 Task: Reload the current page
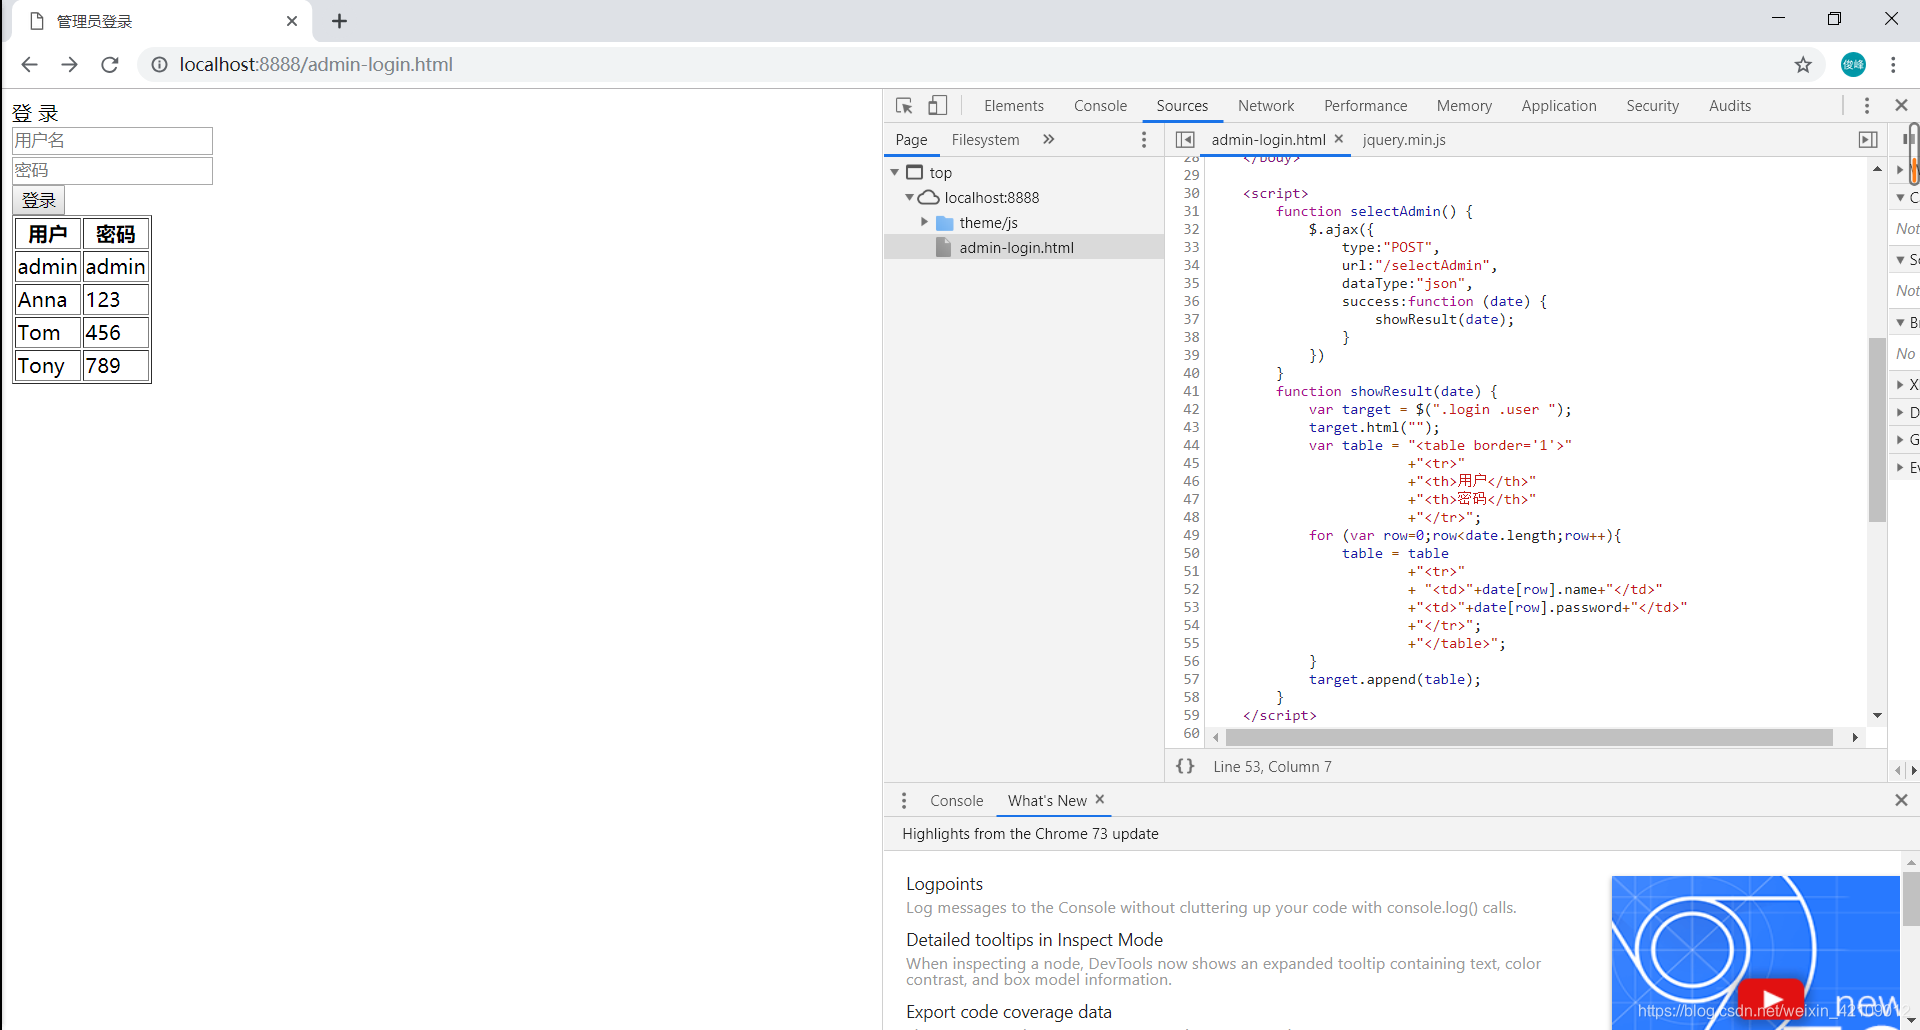(x=110, y=65)
